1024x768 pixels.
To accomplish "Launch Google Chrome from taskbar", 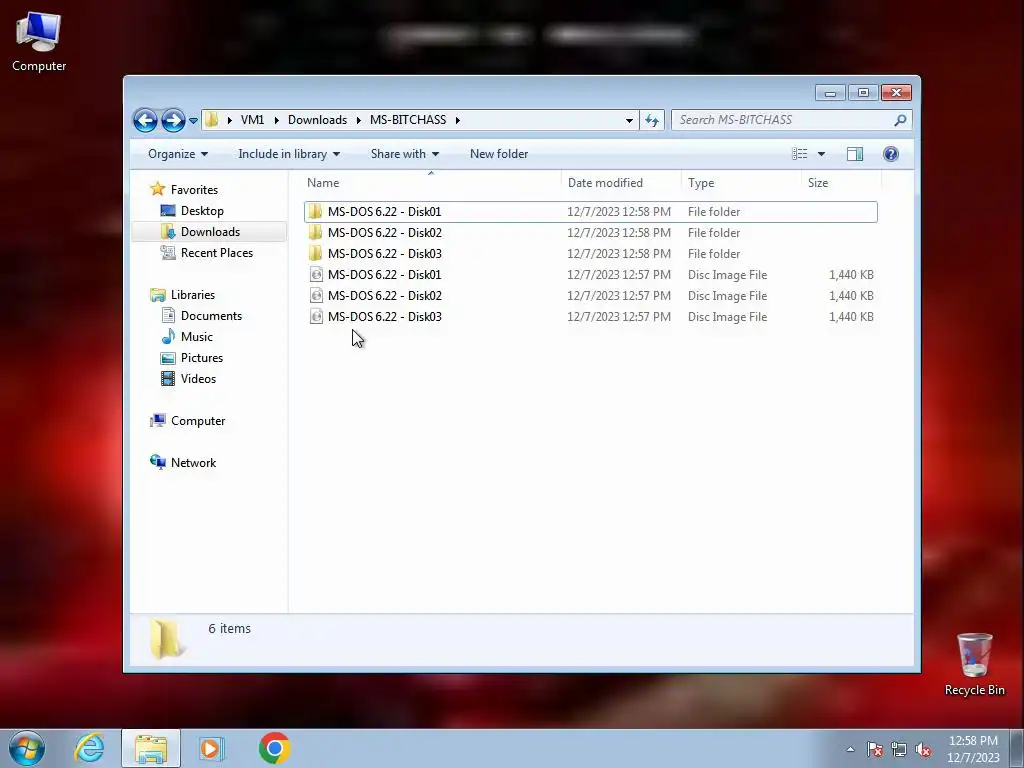I will click(x=274, y=748).
